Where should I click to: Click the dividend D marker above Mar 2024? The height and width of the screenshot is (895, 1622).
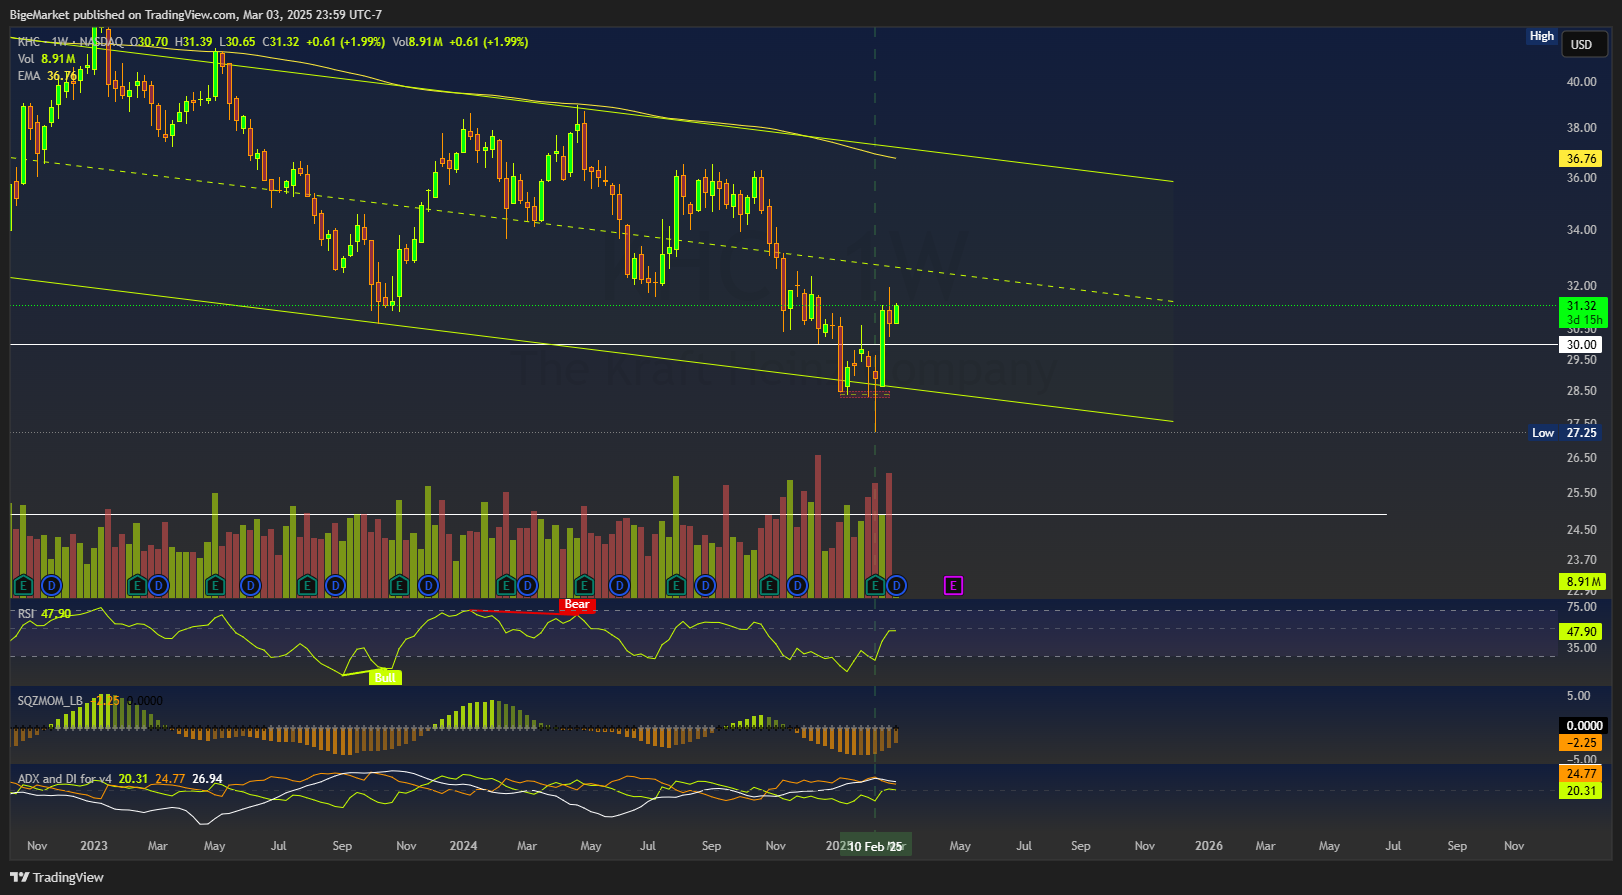pos(527,586)
